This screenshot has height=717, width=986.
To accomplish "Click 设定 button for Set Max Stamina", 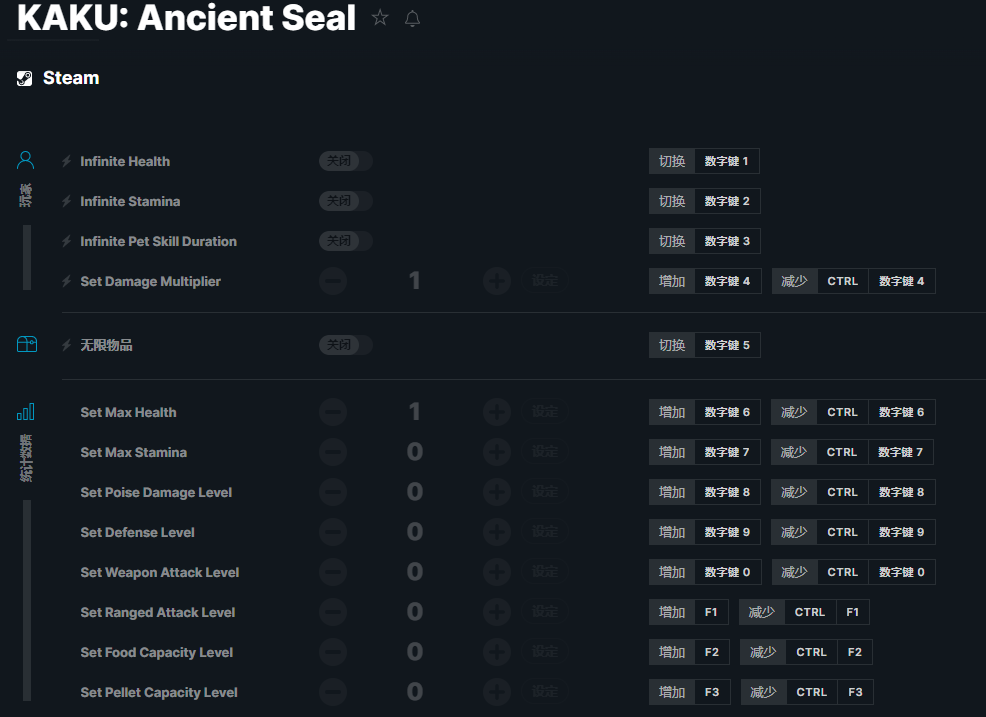I will [x=545, y=452].
